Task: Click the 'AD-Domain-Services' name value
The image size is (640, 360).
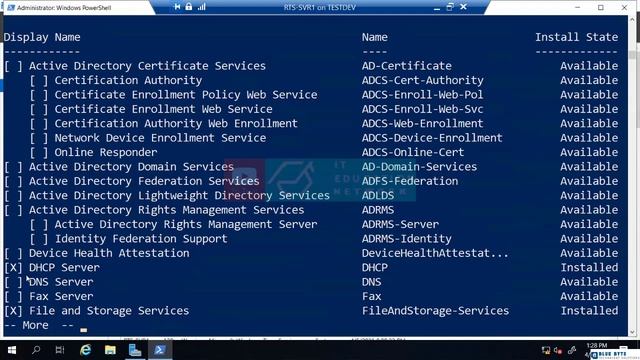Action: 419,167
